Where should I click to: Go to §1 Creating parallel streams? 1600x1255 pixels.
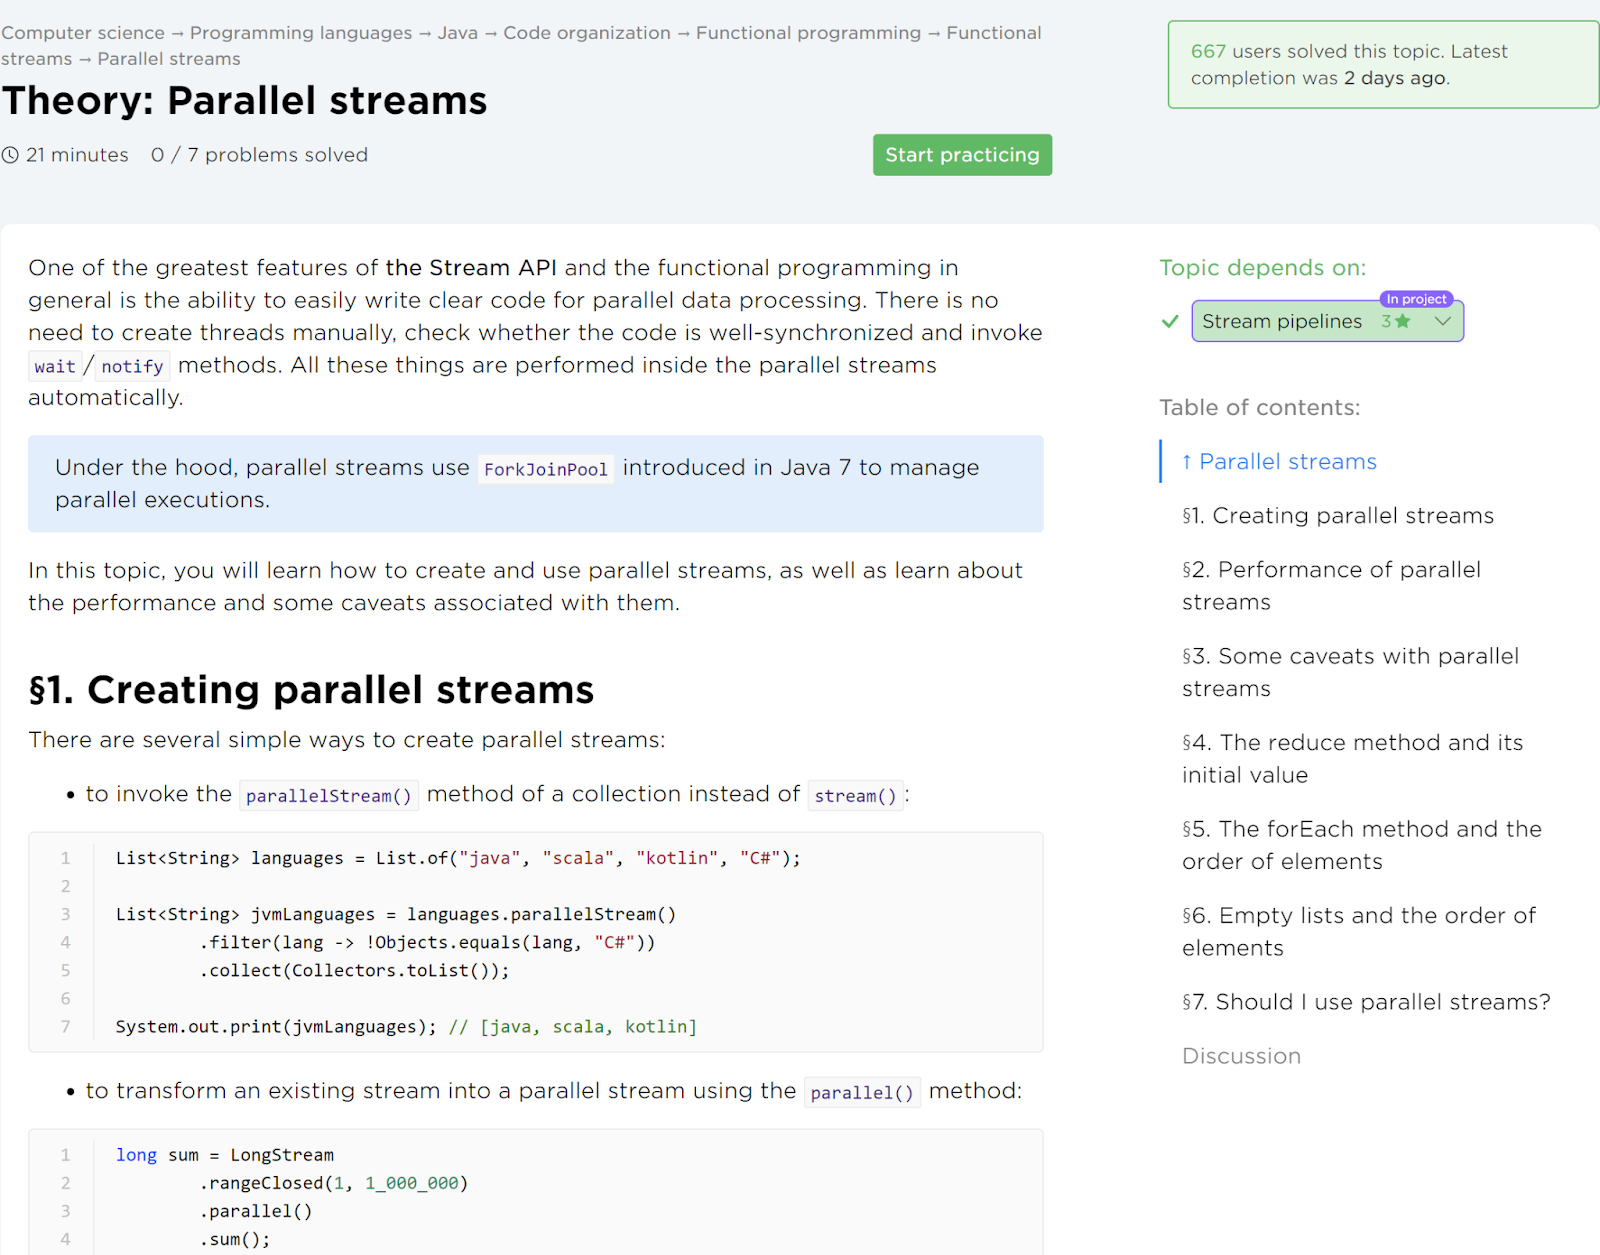click(1337, 516)
